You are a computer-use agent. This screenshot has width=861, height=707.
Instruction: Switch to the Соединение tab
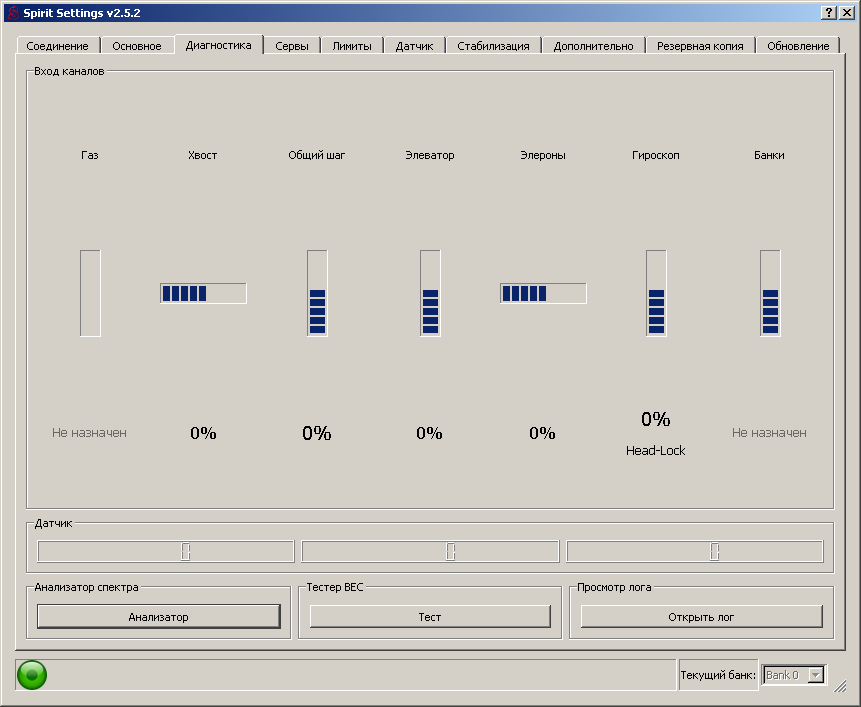pos(57,46)
